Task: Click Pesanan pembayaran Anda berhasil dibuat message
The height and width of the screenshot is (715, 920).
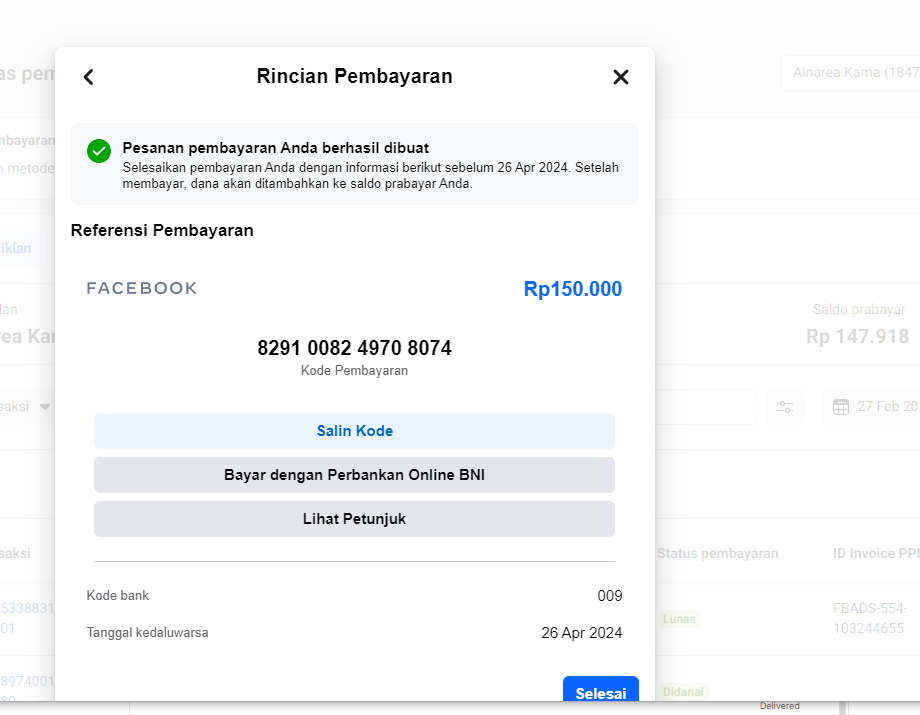Action: coord(276,148)
